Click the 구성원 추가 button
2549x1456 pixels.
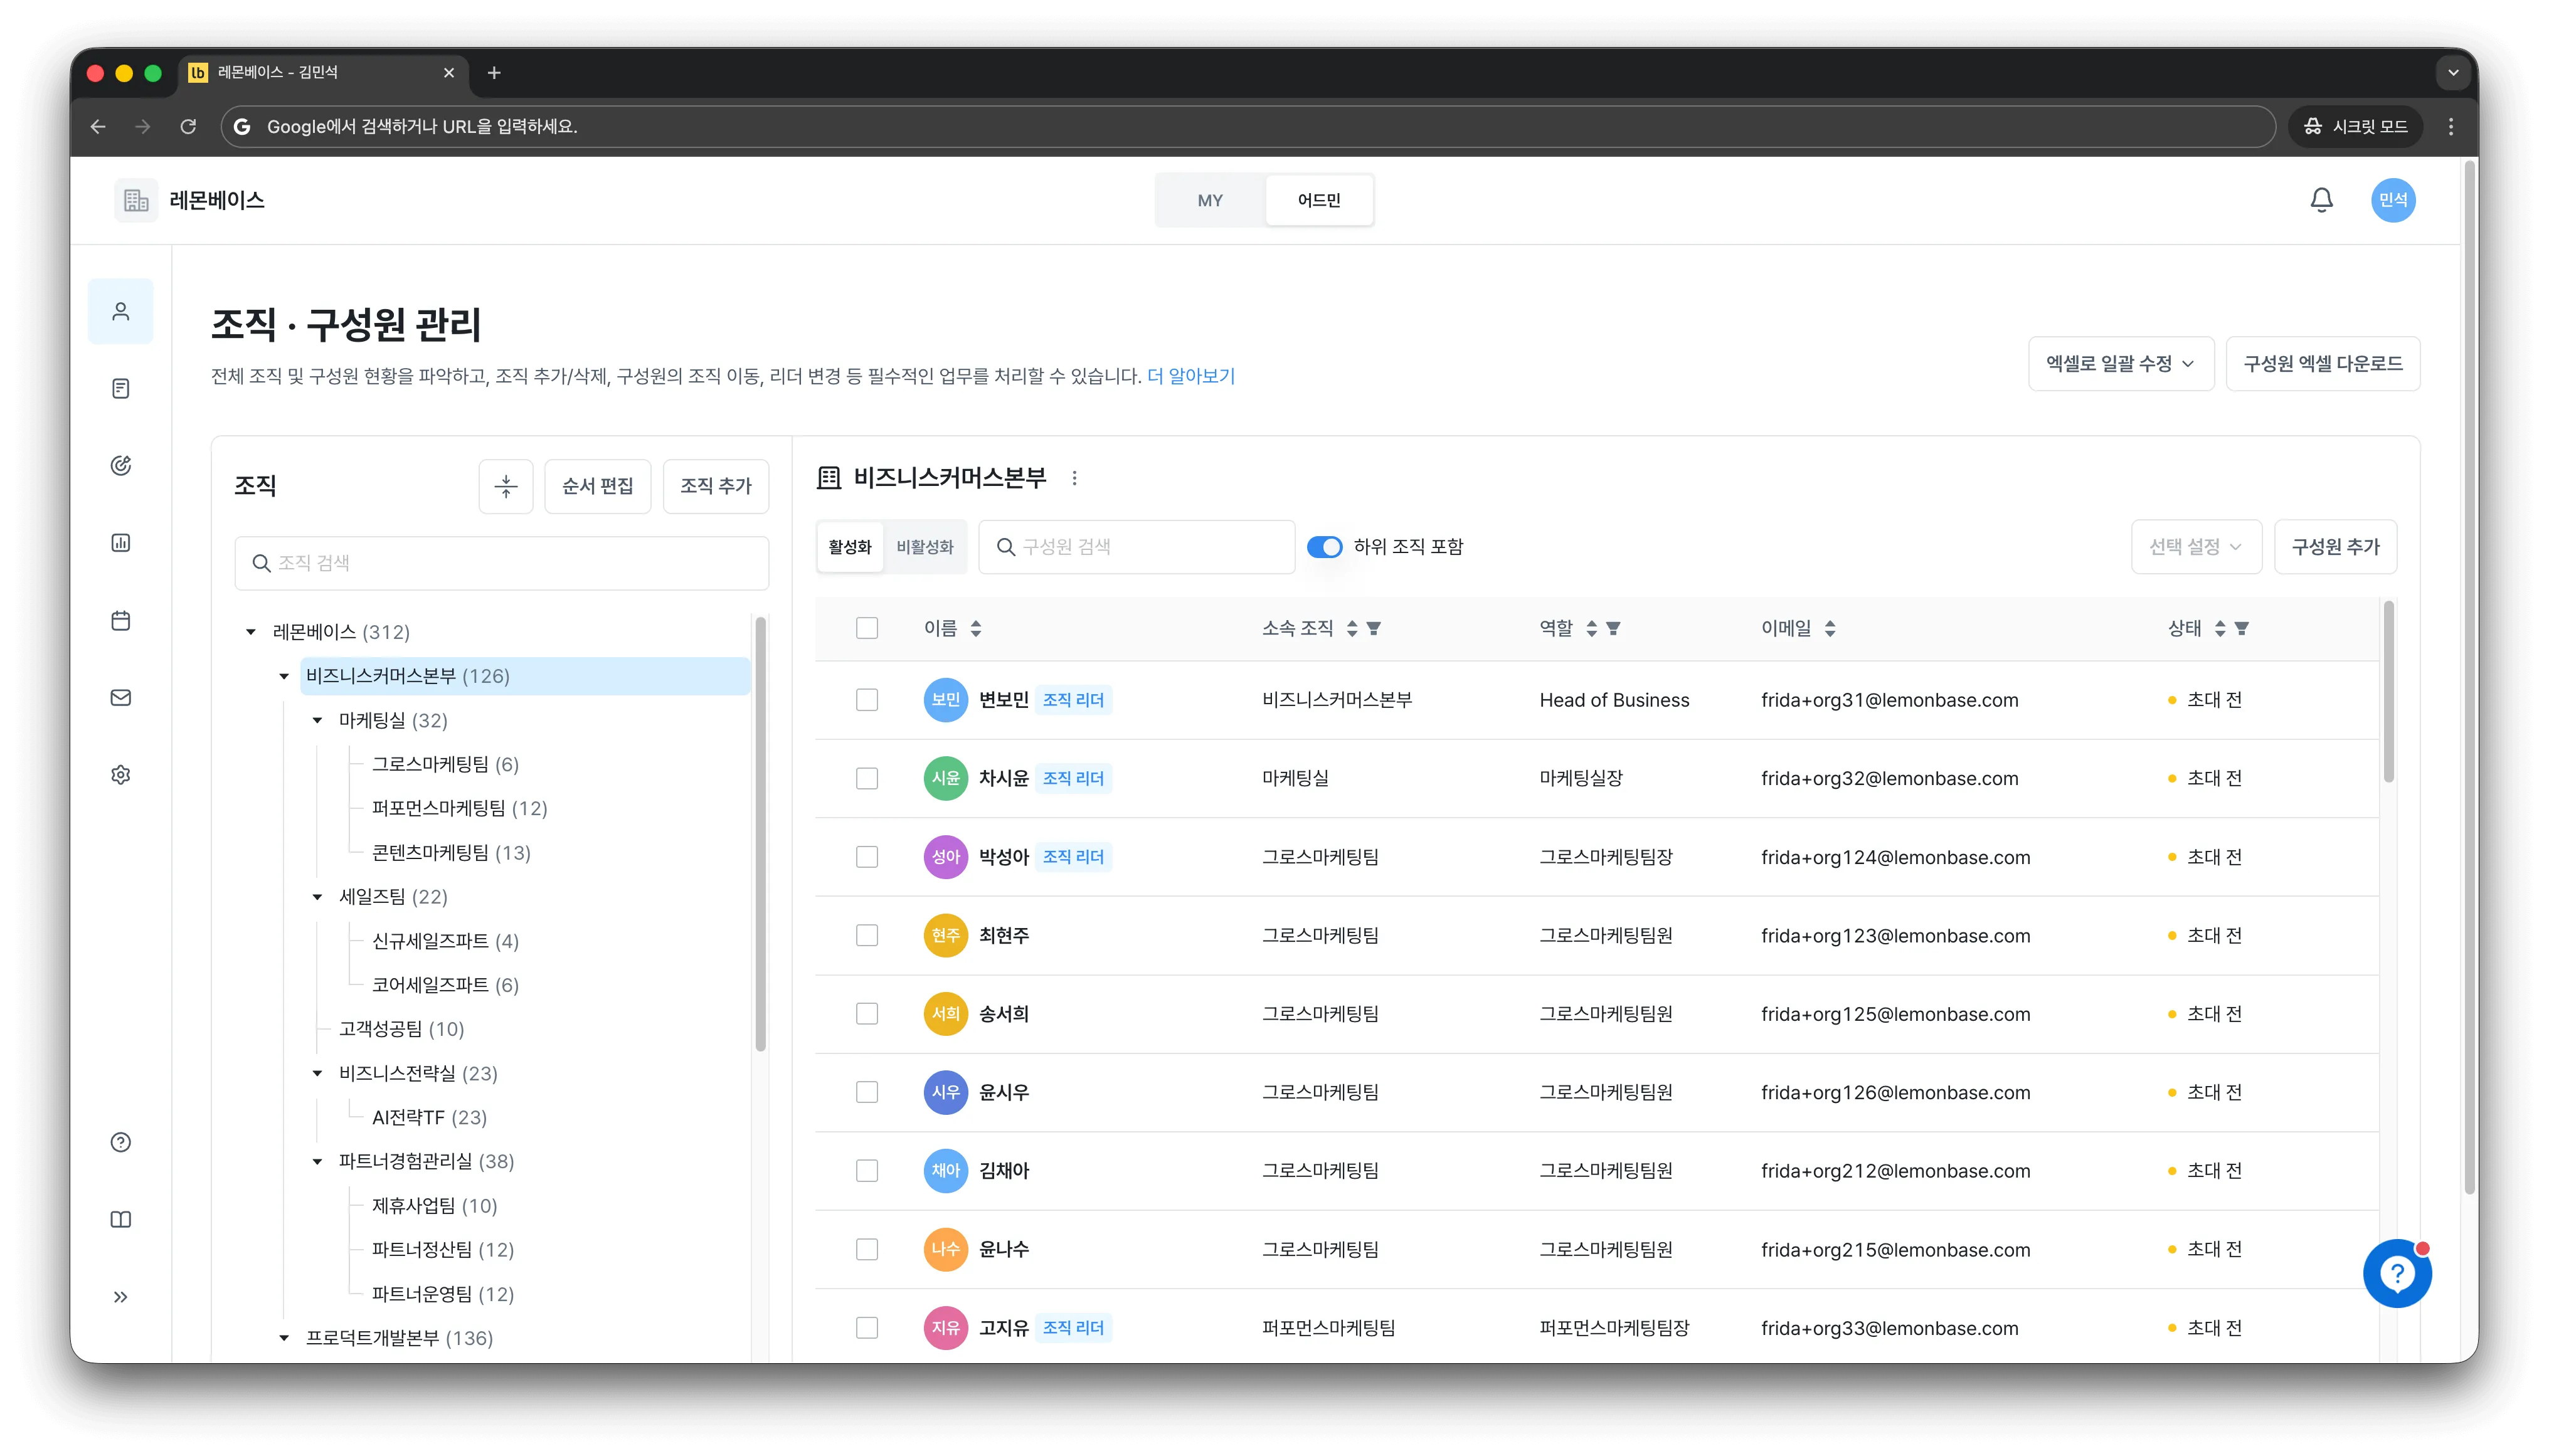coord(2335,547)
